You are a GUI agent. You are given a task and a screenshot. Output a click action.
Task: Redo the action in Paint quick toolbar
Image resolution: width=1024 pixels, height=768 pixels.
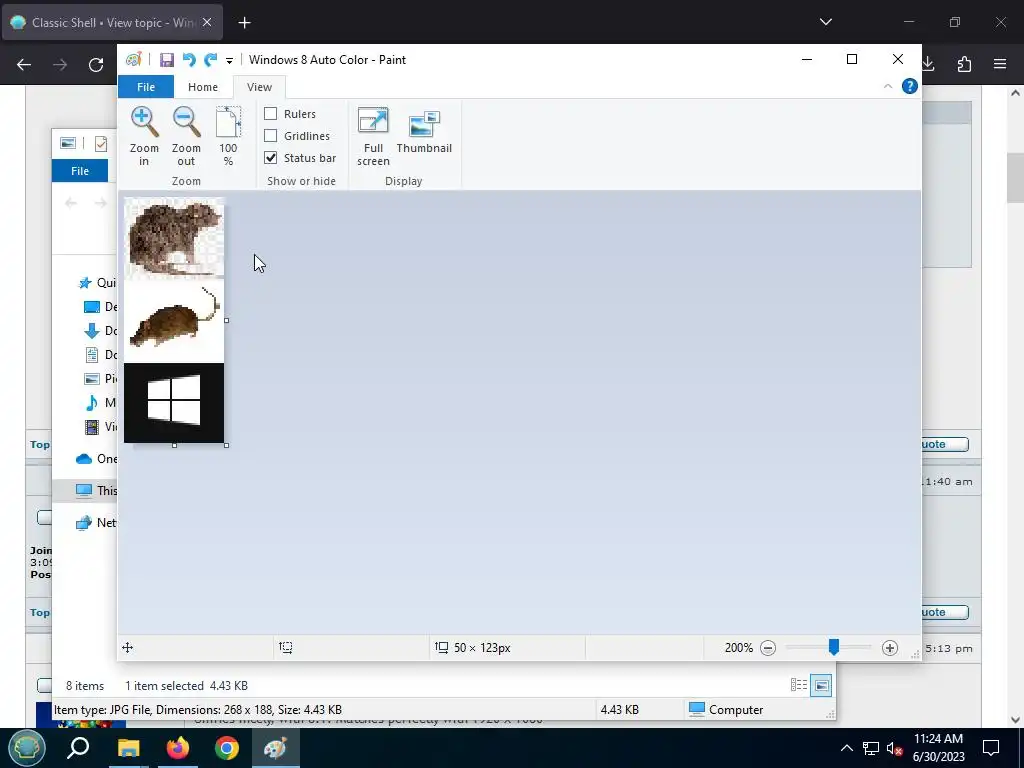(x=210, y=59)
